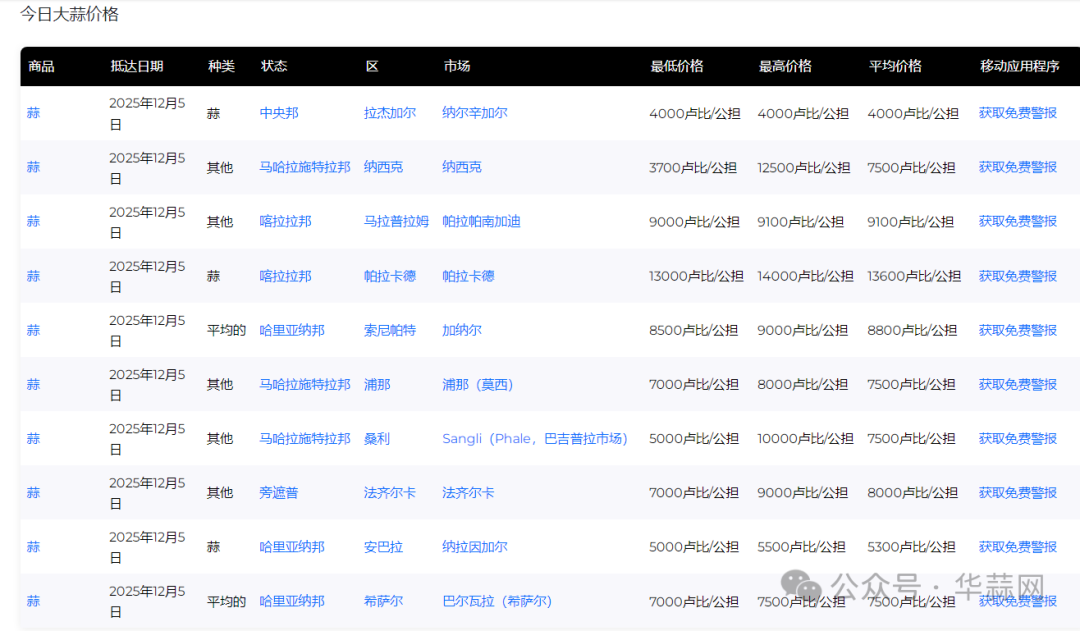Click the 区 column header
1080x631 pixels.
pyautogui.click(x=372, y=66)
